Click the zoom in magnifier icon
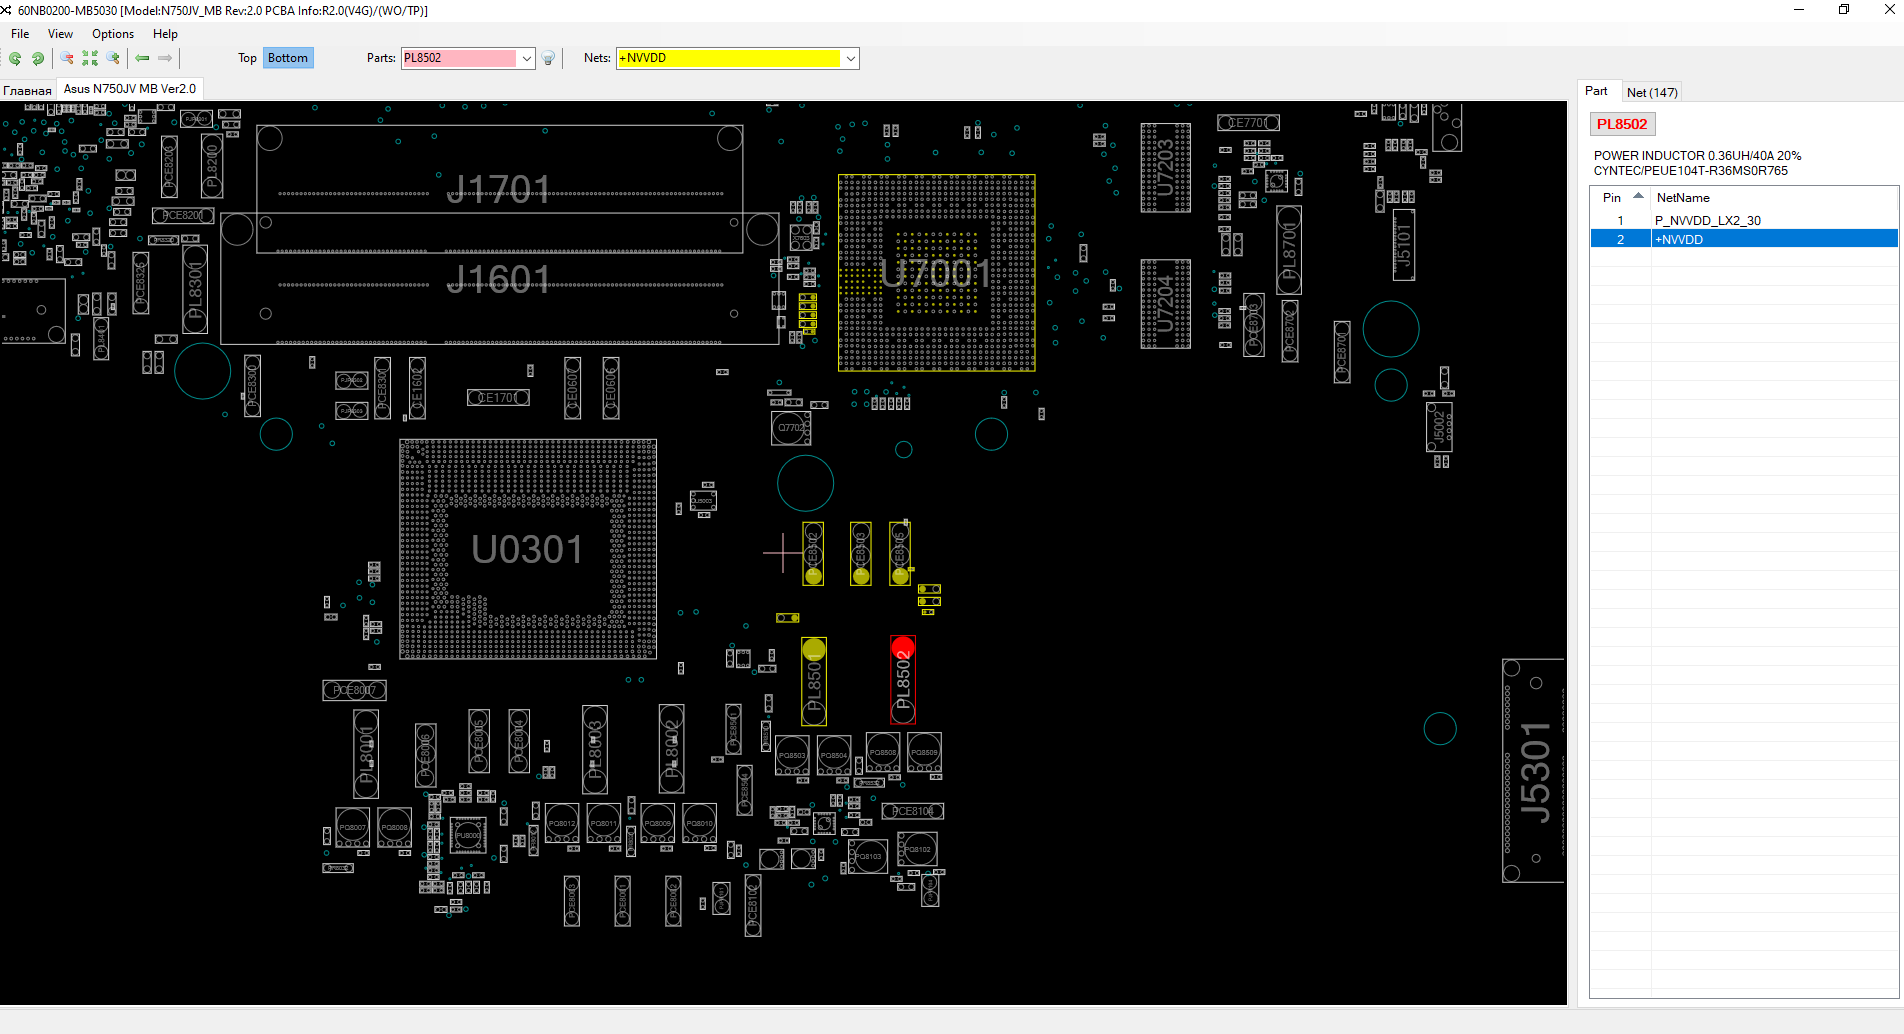This screenshot has width=1904, height=1034. 113,58
